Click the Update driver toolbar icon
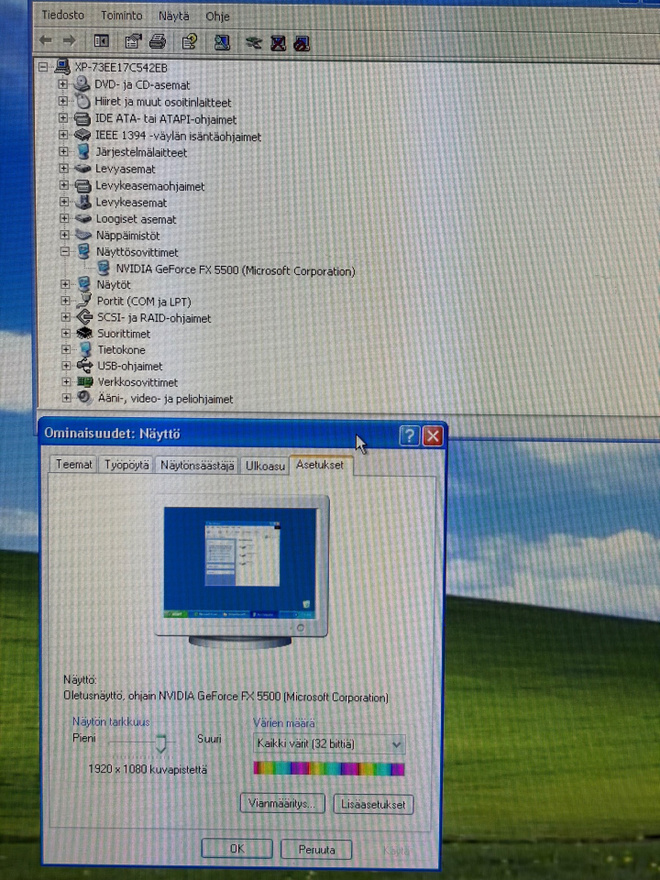660x880 pixels. click(x=254, y=43)
